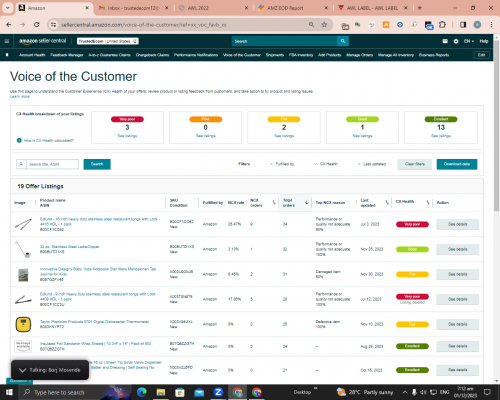
Task: Click the info icon beside How is CX Health calculated
Action: click(19, 140)
